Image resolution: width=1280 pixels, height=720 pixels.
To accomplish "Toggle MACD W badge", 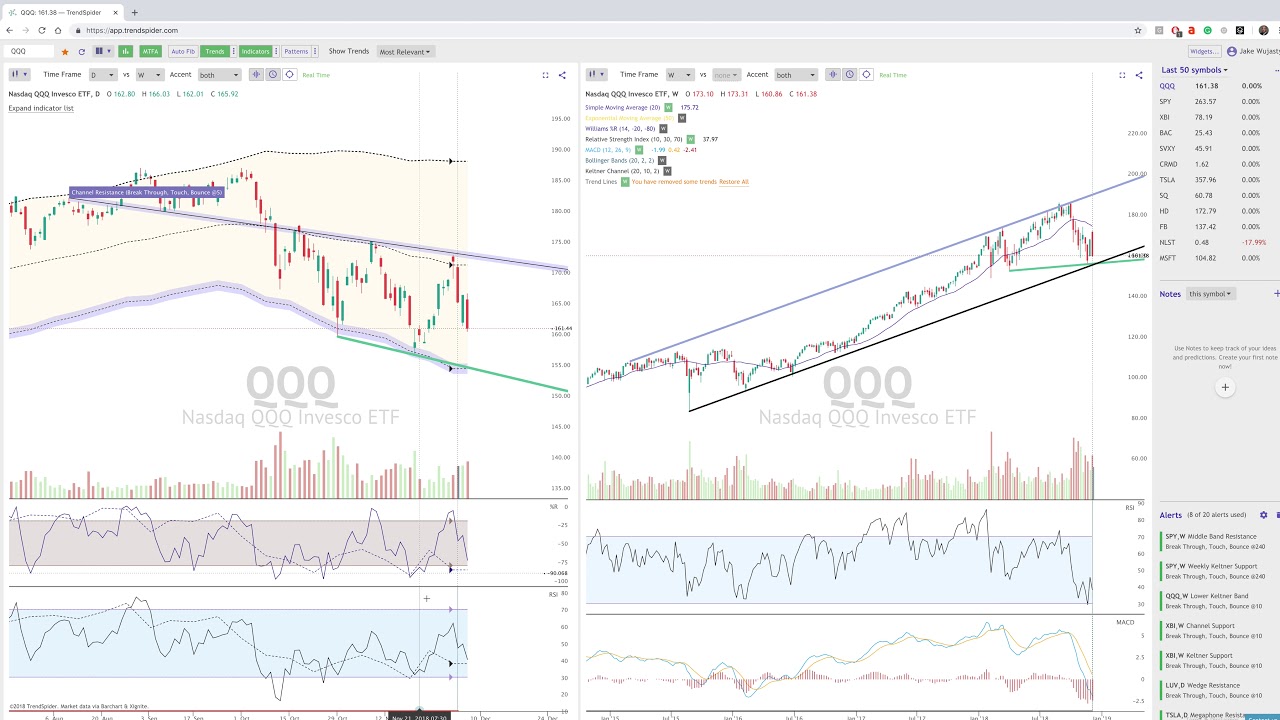I will coord(639,150).
